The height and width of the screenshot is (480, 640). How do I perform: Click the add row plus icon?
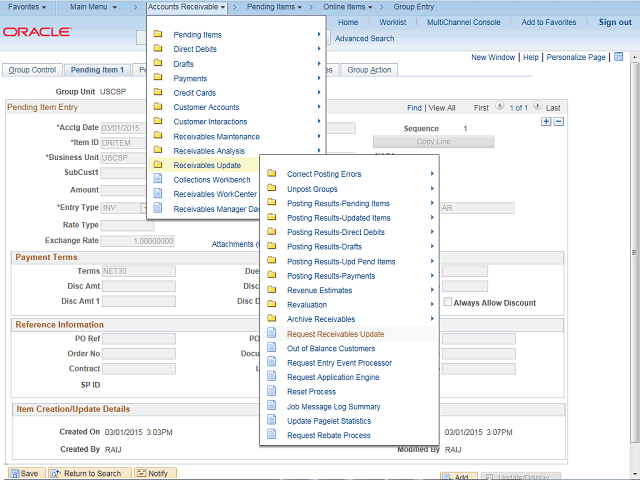point(546,121)
